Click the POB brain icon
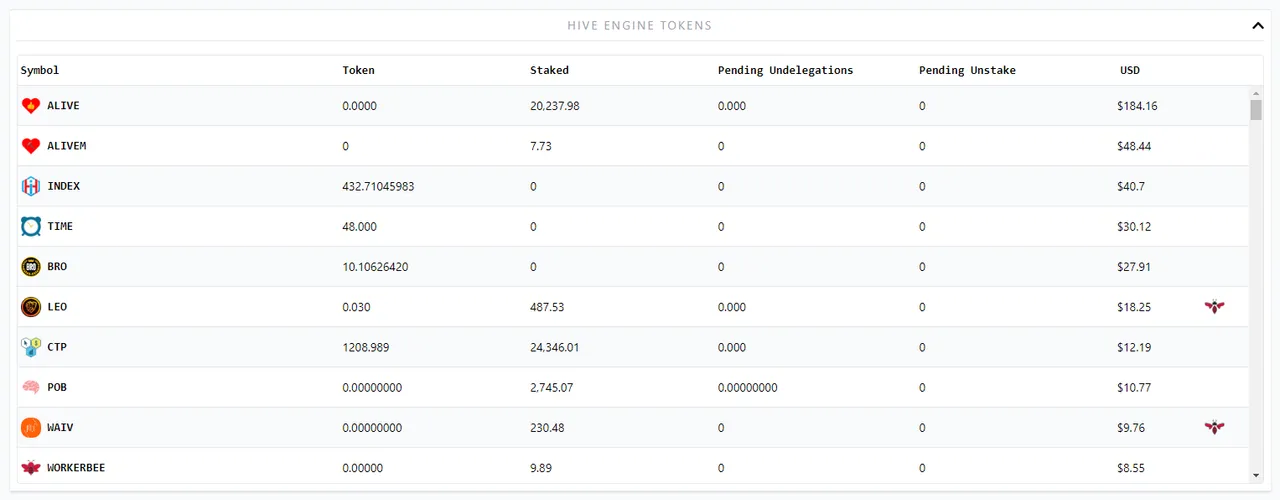The width and height of the screenshot is (1280, 500). [31, 387]
